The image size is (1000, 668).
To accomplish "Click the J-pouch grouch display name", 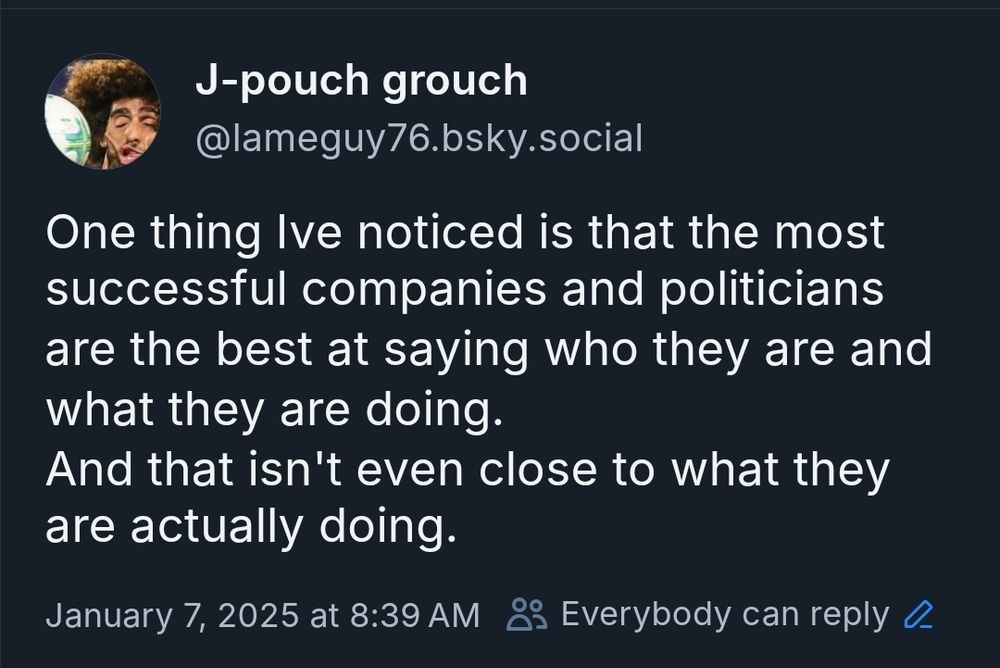I will click(x=360, y=82).
